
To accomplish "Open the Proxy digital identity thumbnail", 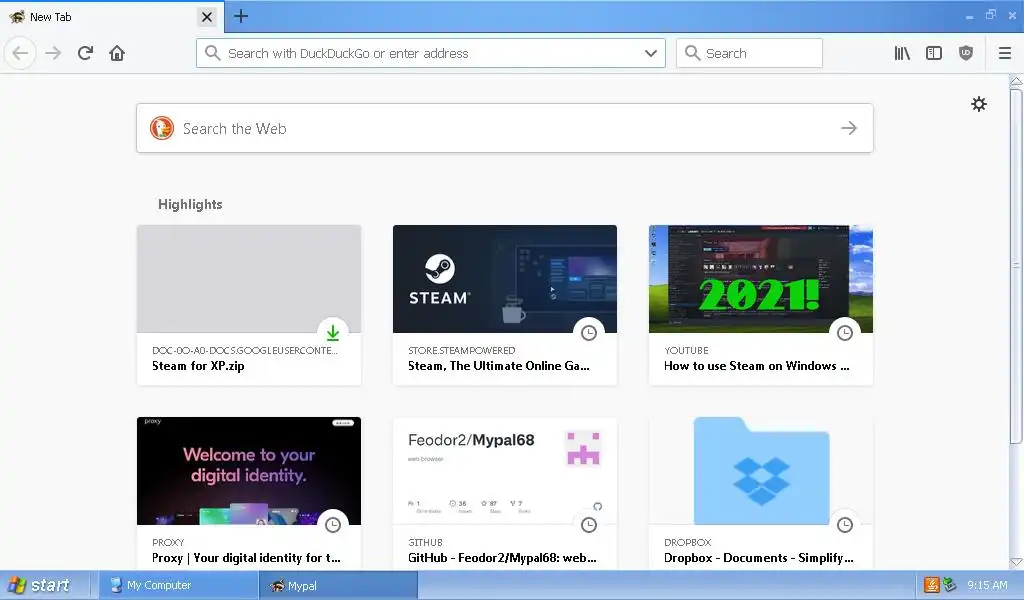I will point(249,471).
